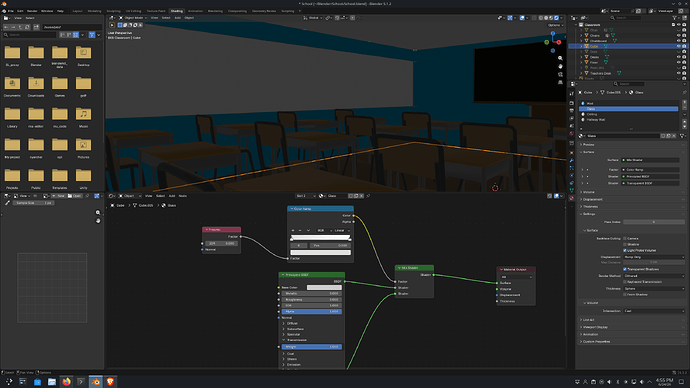The width and height of the screenshot is (690, 388).
Task: Click the pan hand icon in image editor
Action: point(98,220)
